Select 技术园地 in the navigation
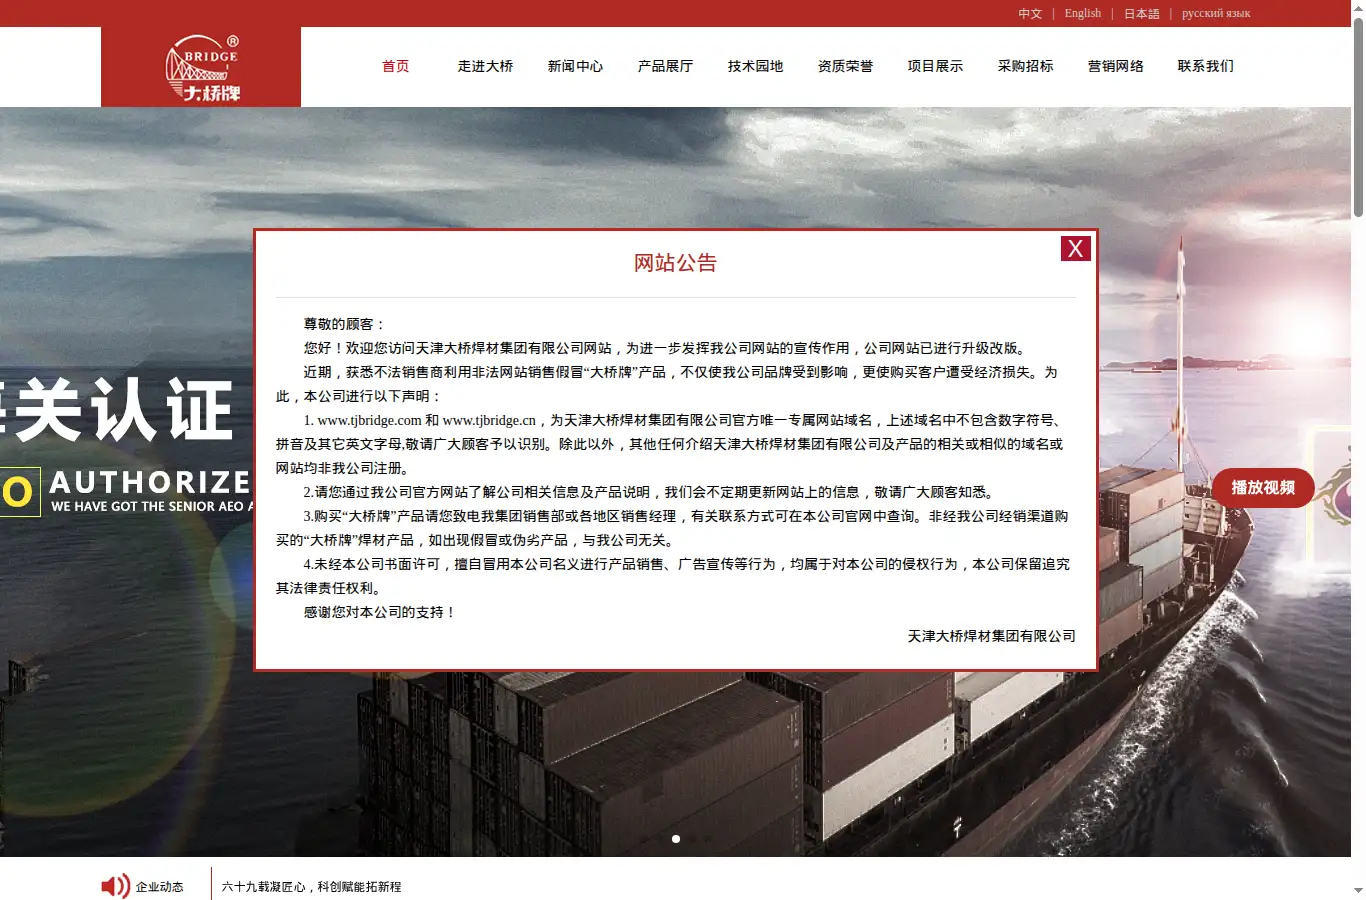The height and width of the screenshot is (900, 1366). point(755,66)
